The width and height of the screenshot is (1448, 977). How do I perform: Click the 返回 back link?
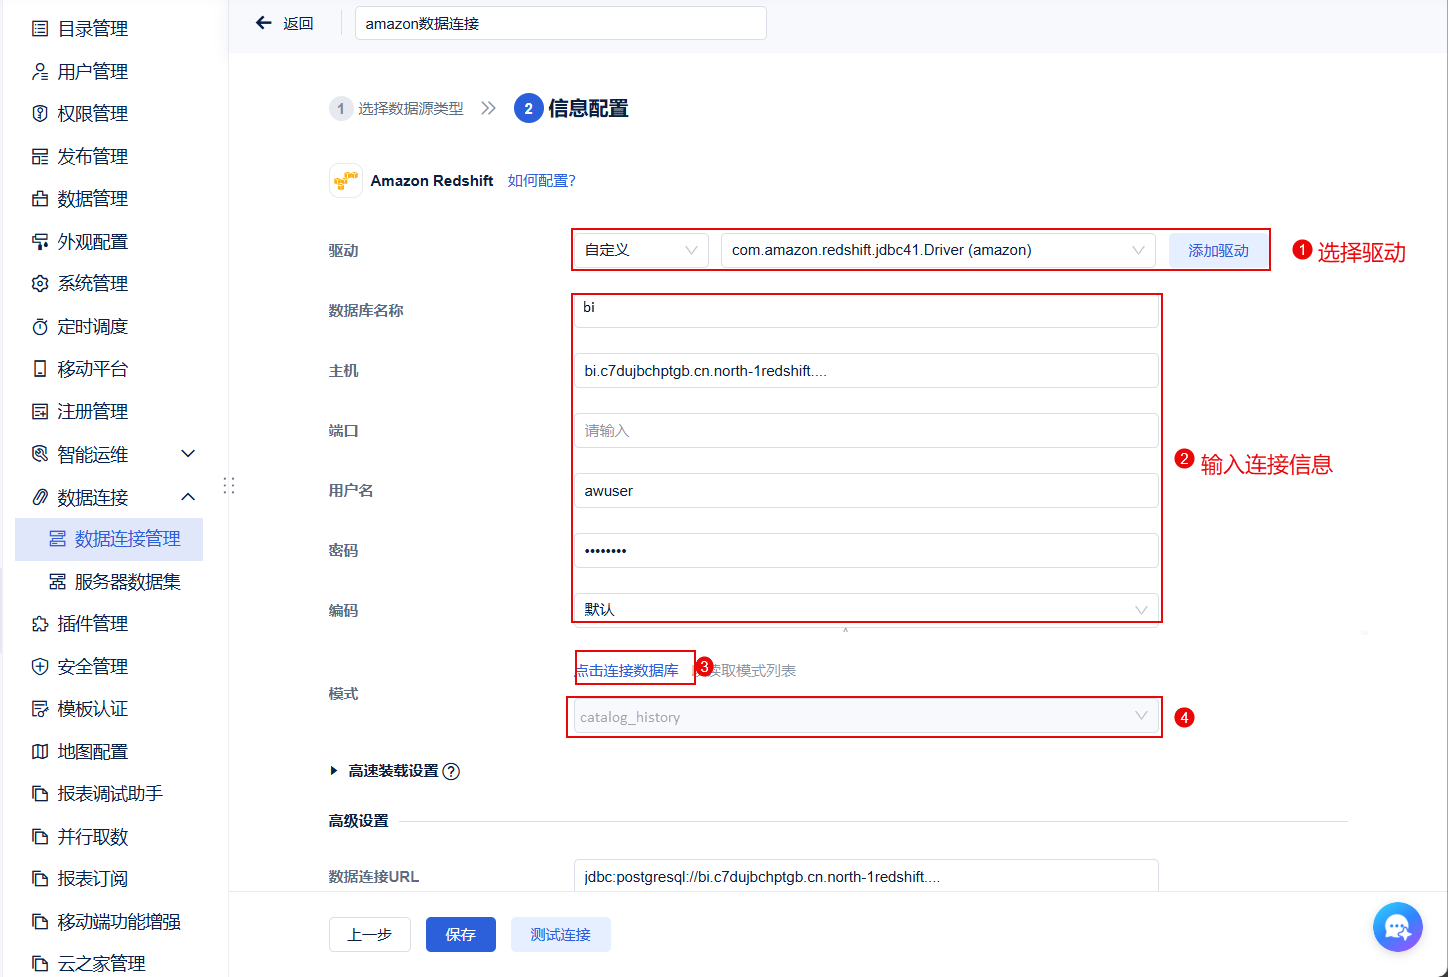(298, 23)
